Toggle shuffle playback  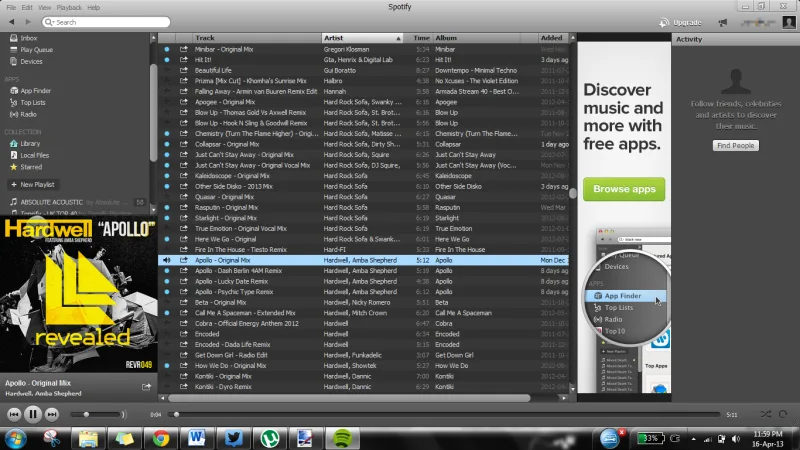click(765, 414)
